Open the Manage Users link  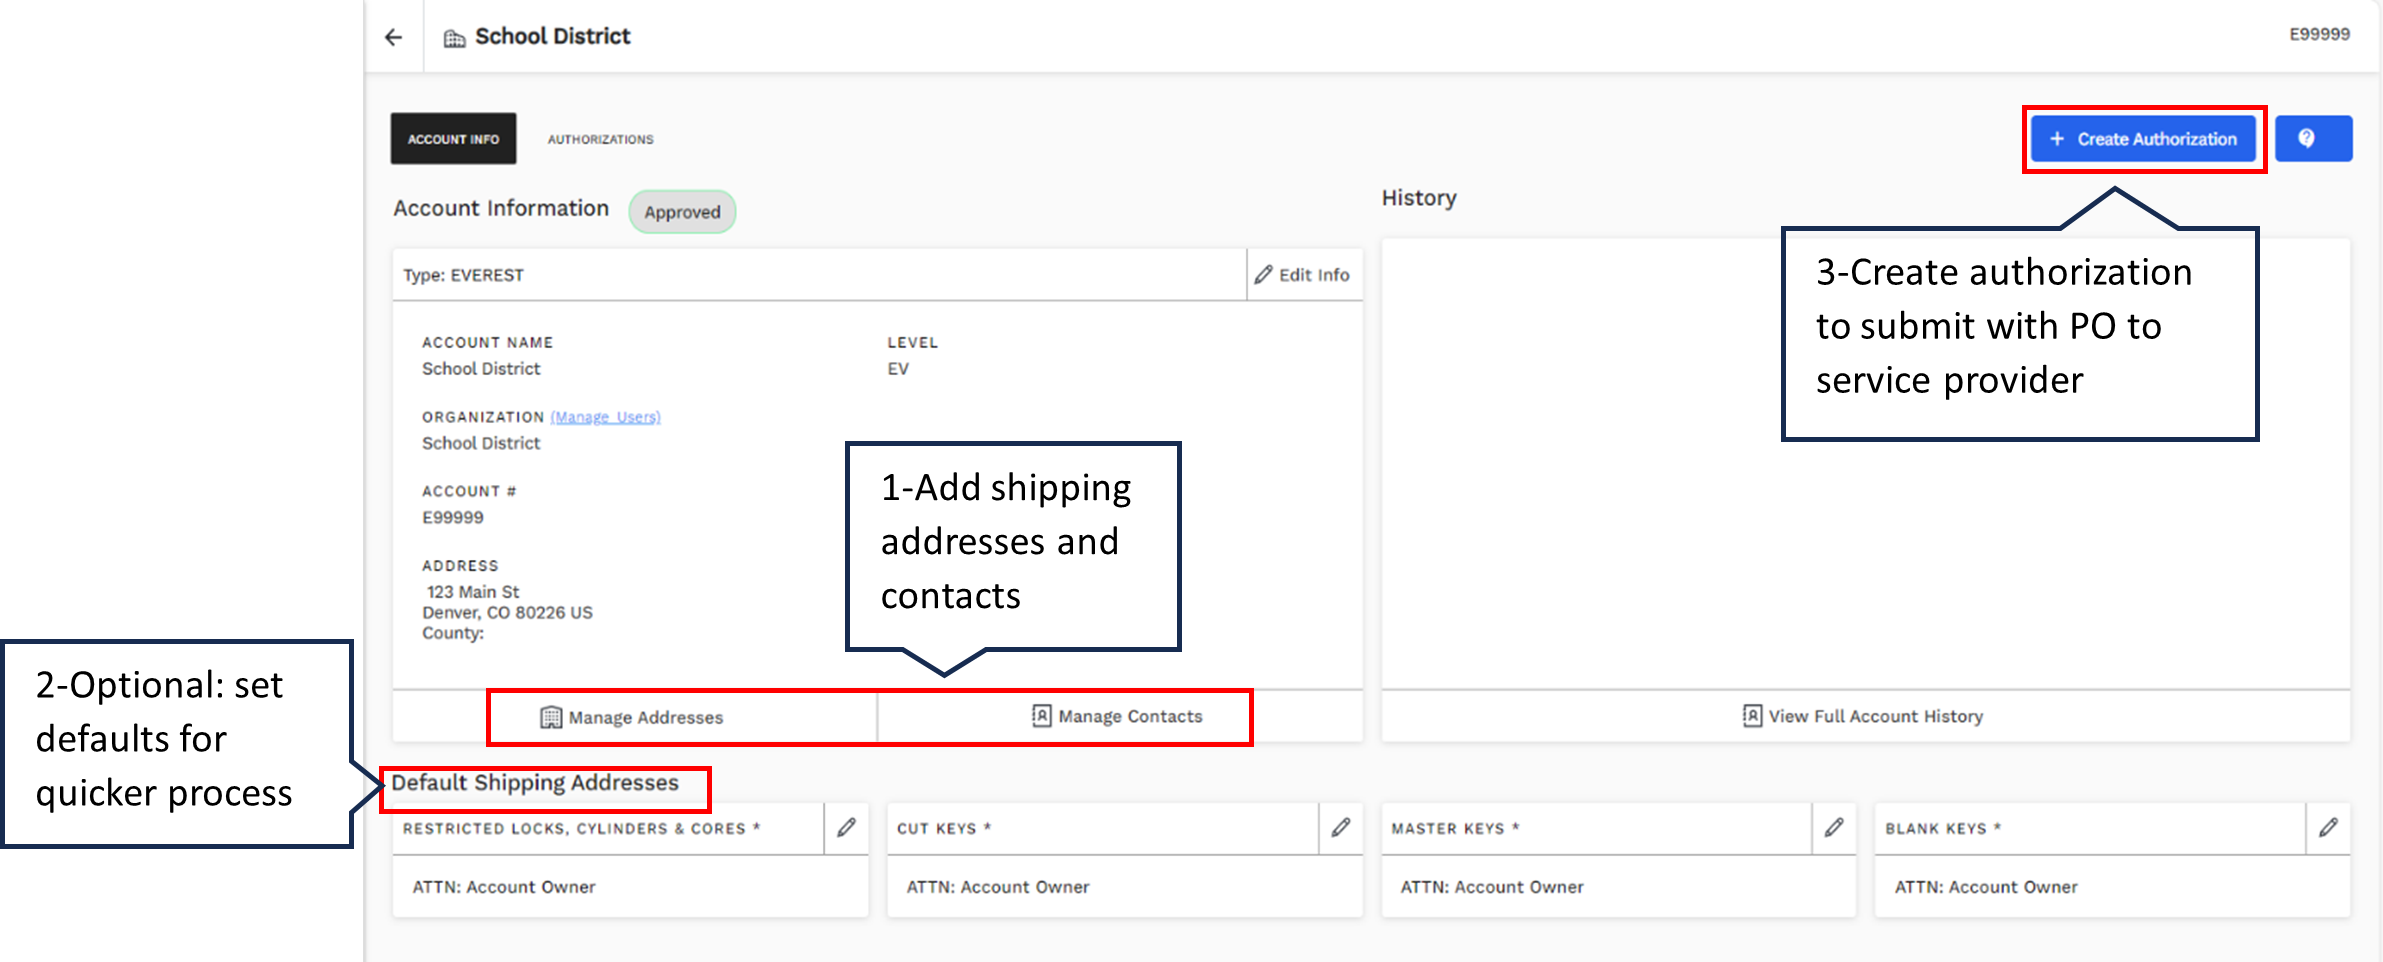click(x=604, y=417)
